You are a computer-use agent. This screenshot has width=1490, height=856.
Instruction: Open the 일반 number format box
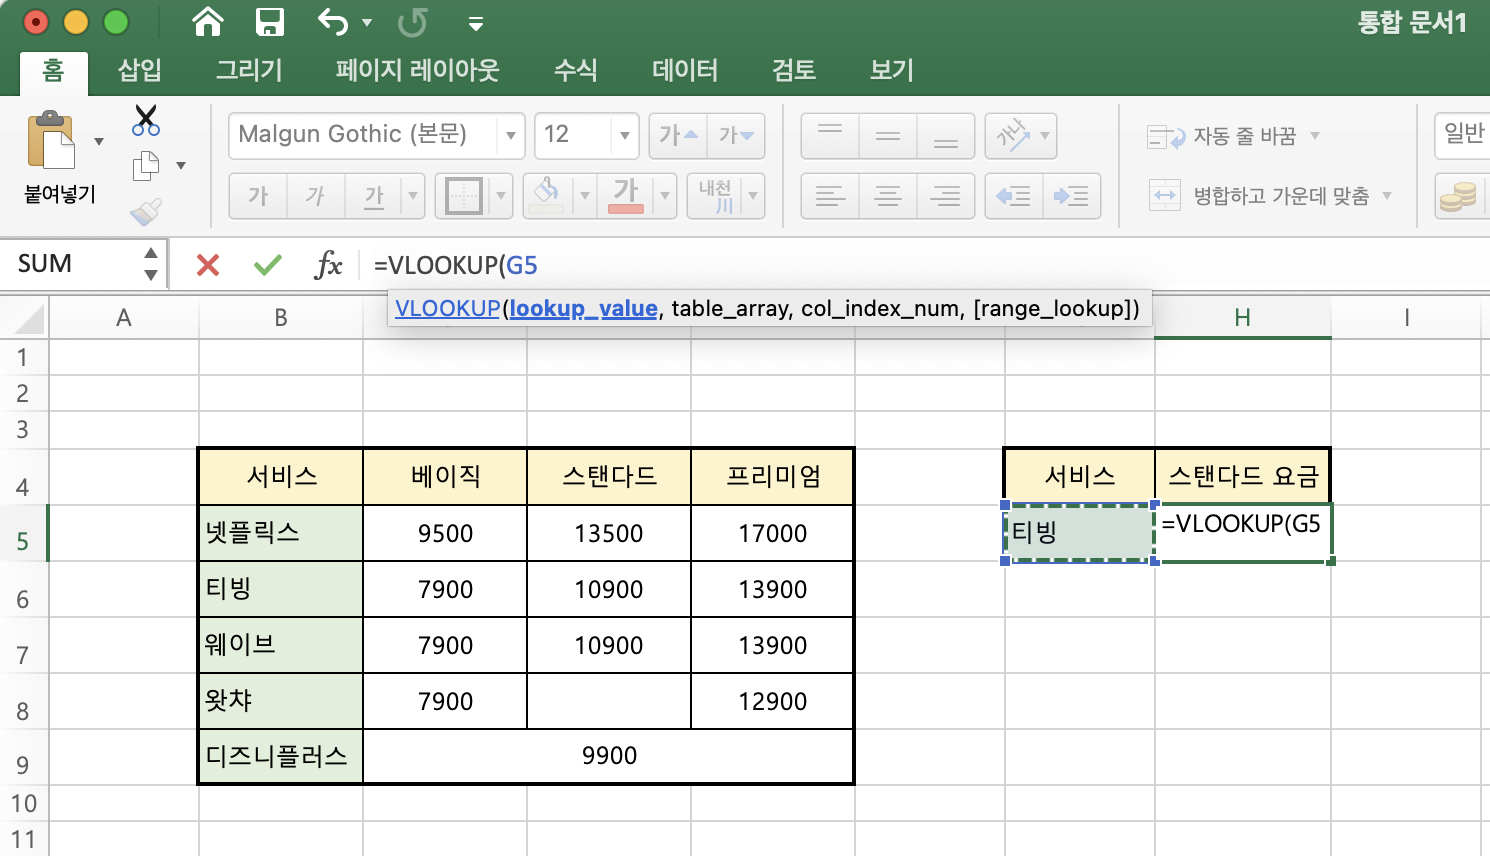click(x=1463, y=135)
